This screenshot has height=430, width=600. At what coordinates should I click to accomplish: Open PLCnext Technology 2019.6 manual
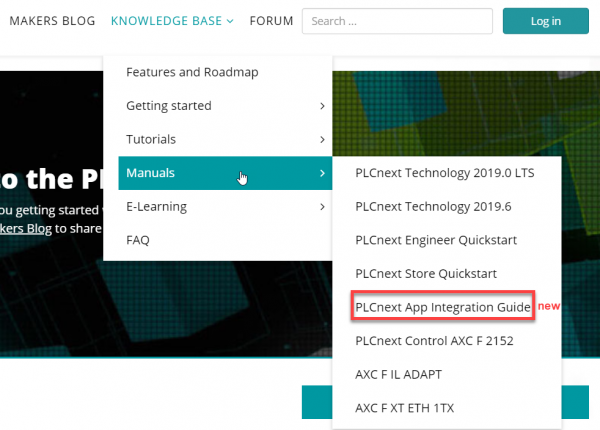click(433, 207)
